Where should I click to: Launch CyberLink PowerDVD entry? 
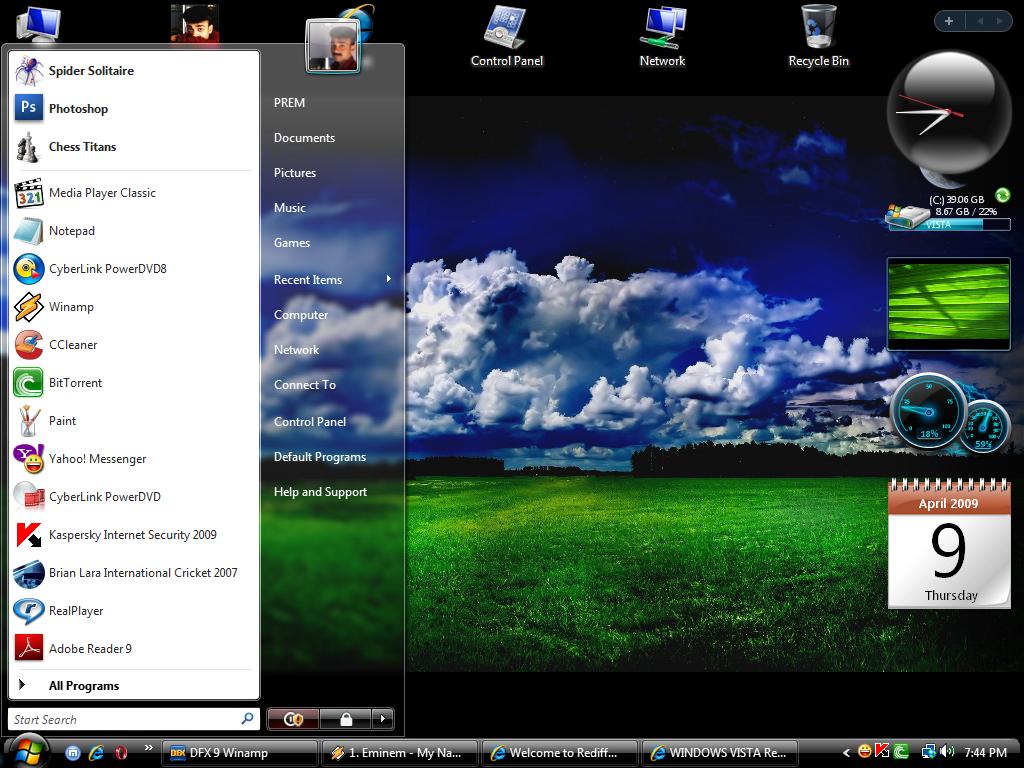pyautogui.click(x=134, y=496)
